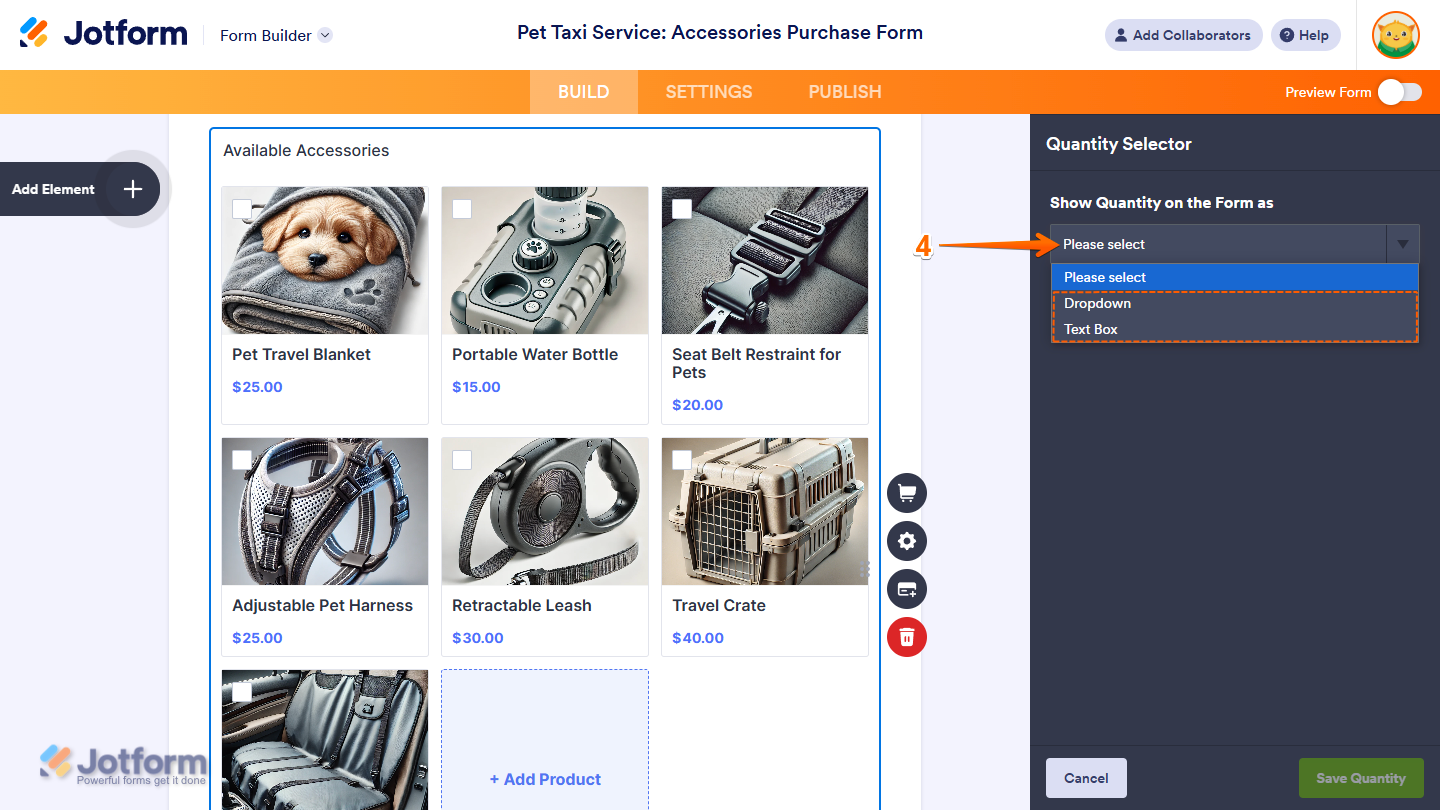Viewport: 1440px width, 810px height.
Task: Check the Pet Travel Blanket checkbox
Action: pos(242,208)
